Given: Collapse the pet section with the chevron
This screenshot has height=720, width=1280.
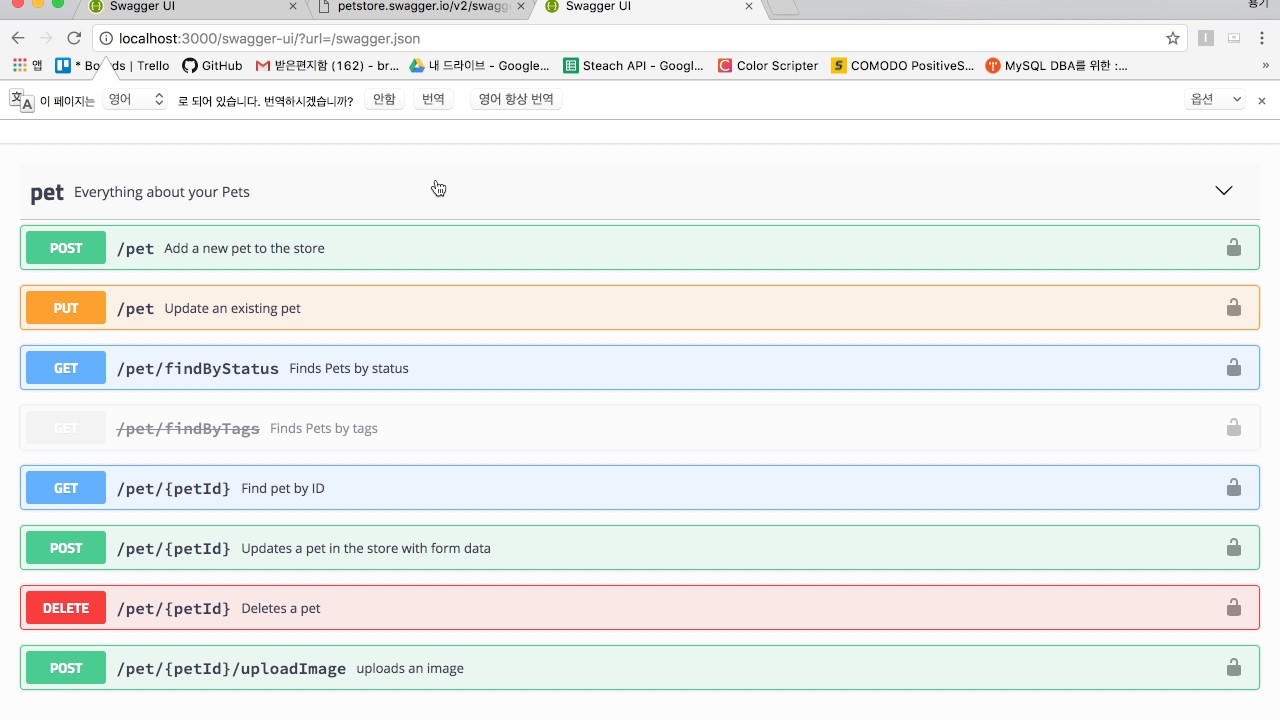Looking at the screenshot, I should (1224, 191).
